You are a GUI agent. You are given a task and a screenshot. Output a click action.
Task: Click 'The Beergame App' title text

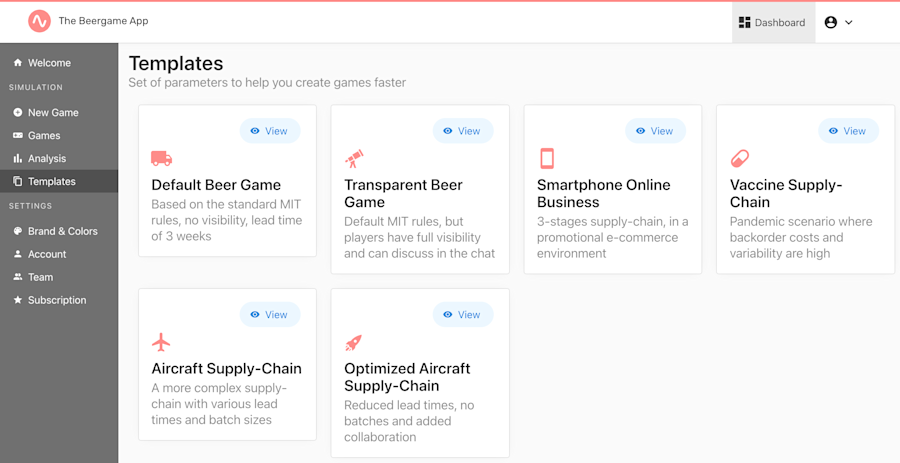[103, 21]
